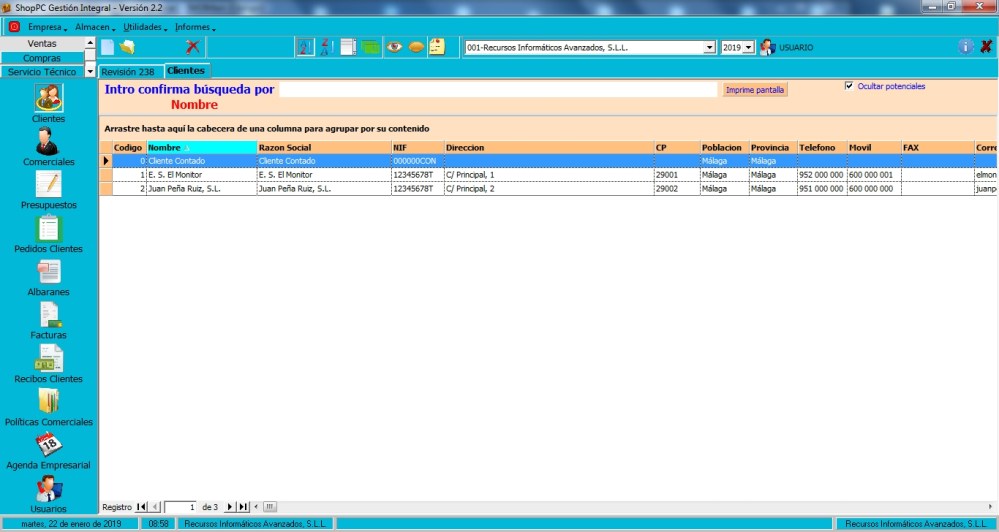Viewport: 999px width, 532px height.
Task: Open the 2019 year dropdown
Action: pos(748,47)
